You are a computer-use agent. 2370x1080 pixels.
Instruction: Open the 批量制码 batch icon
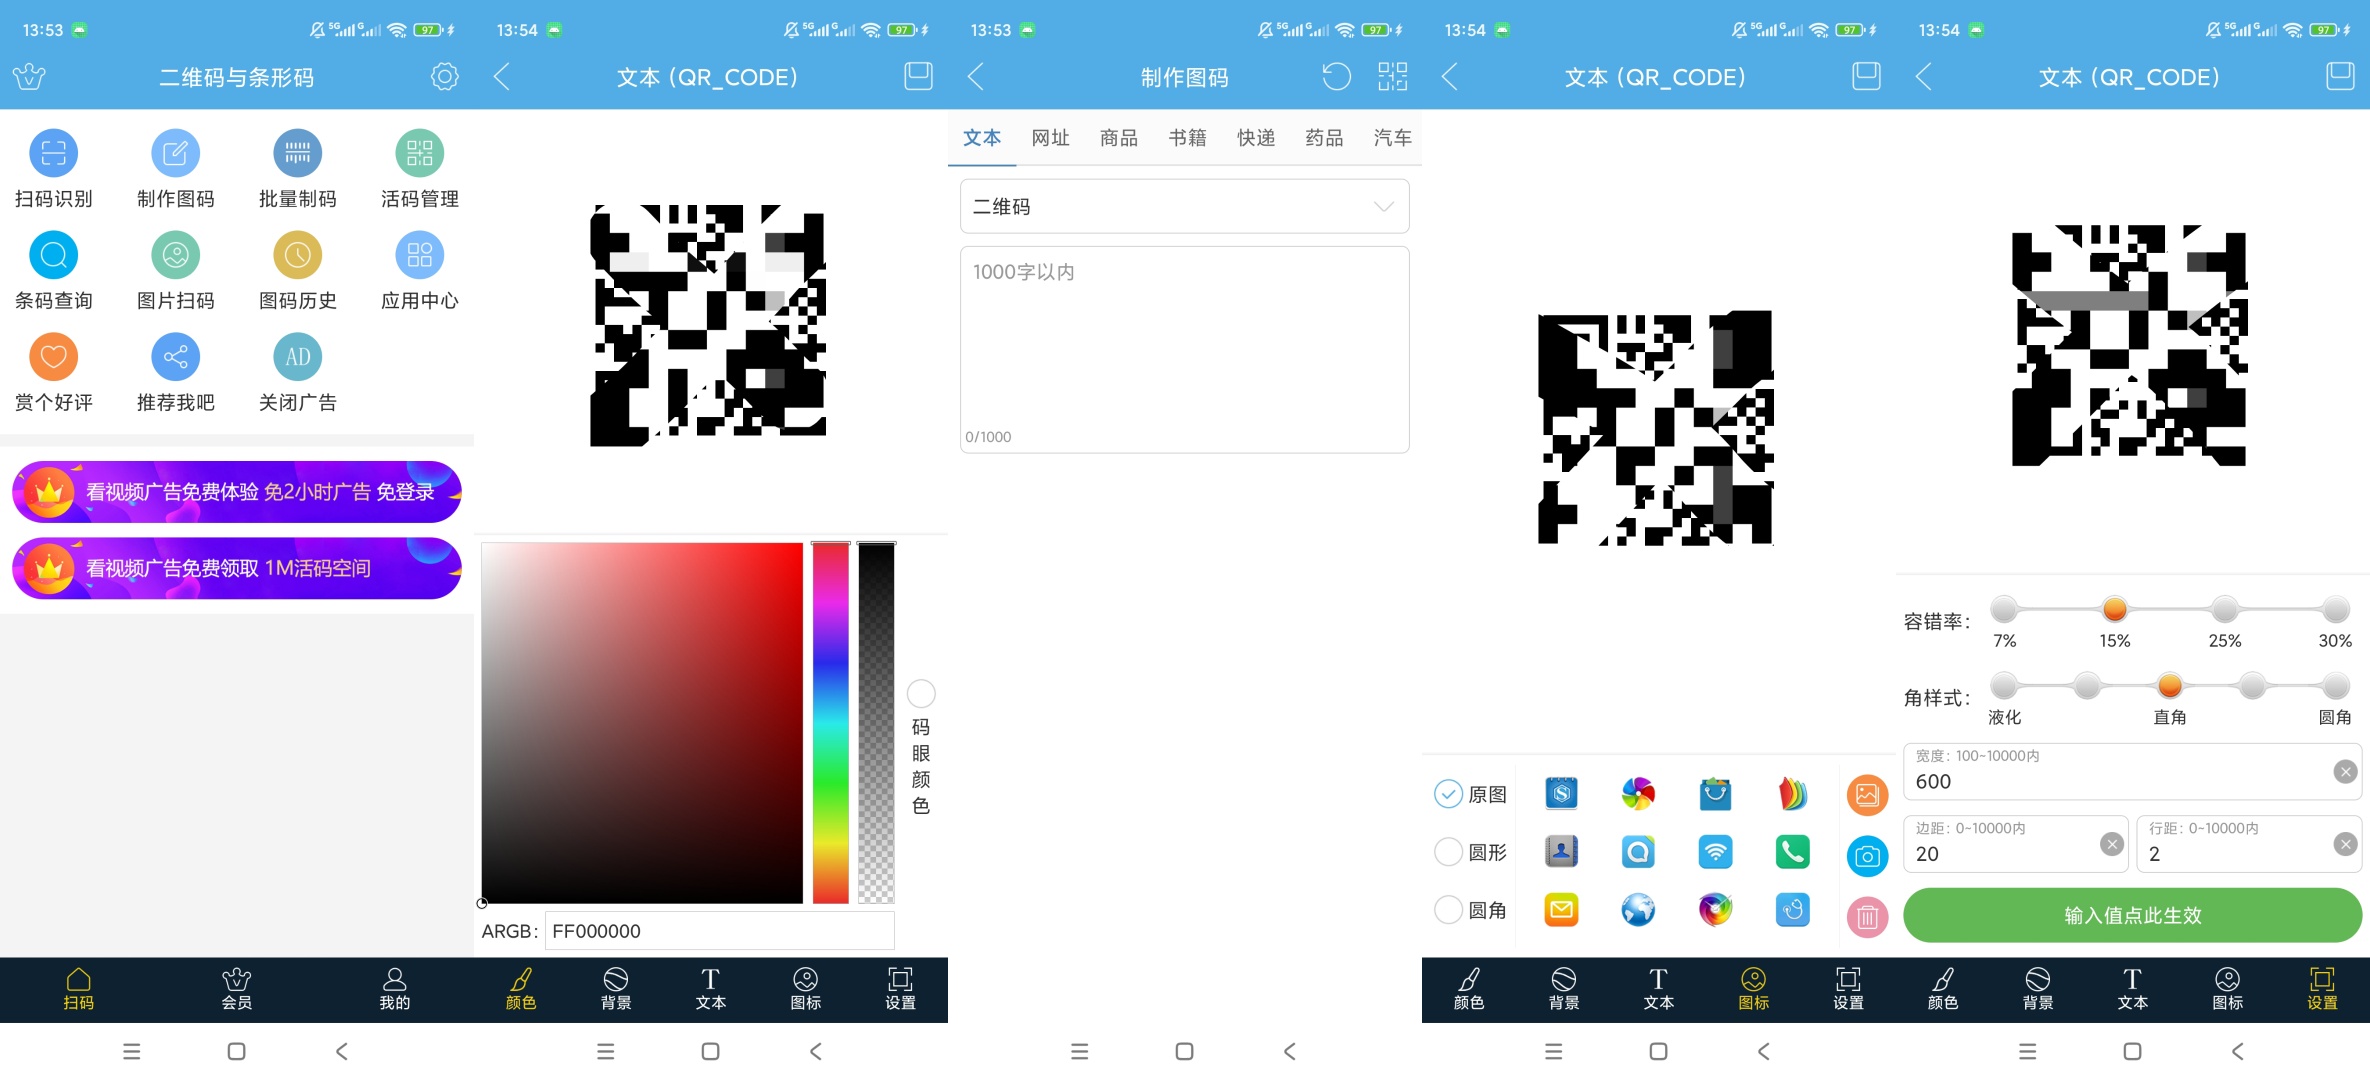[x=298, y=153]
